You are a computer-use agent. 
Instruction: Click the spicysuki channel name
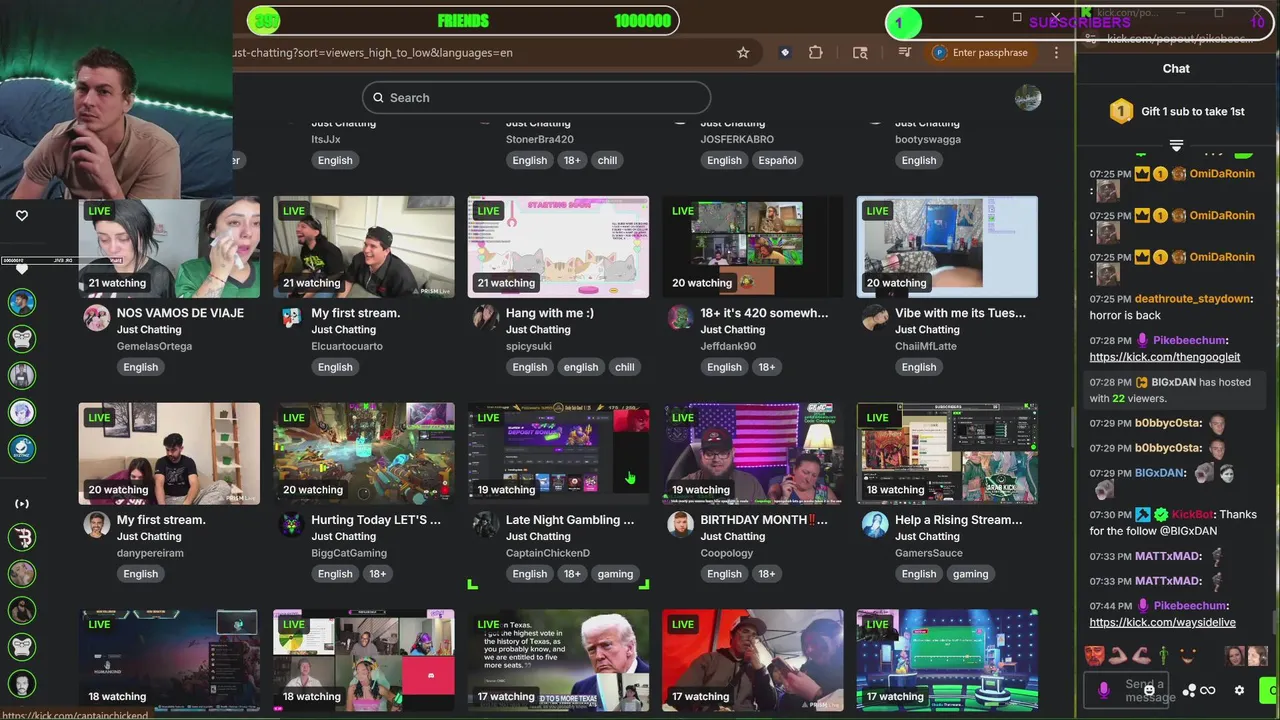[x=529, y=346]
